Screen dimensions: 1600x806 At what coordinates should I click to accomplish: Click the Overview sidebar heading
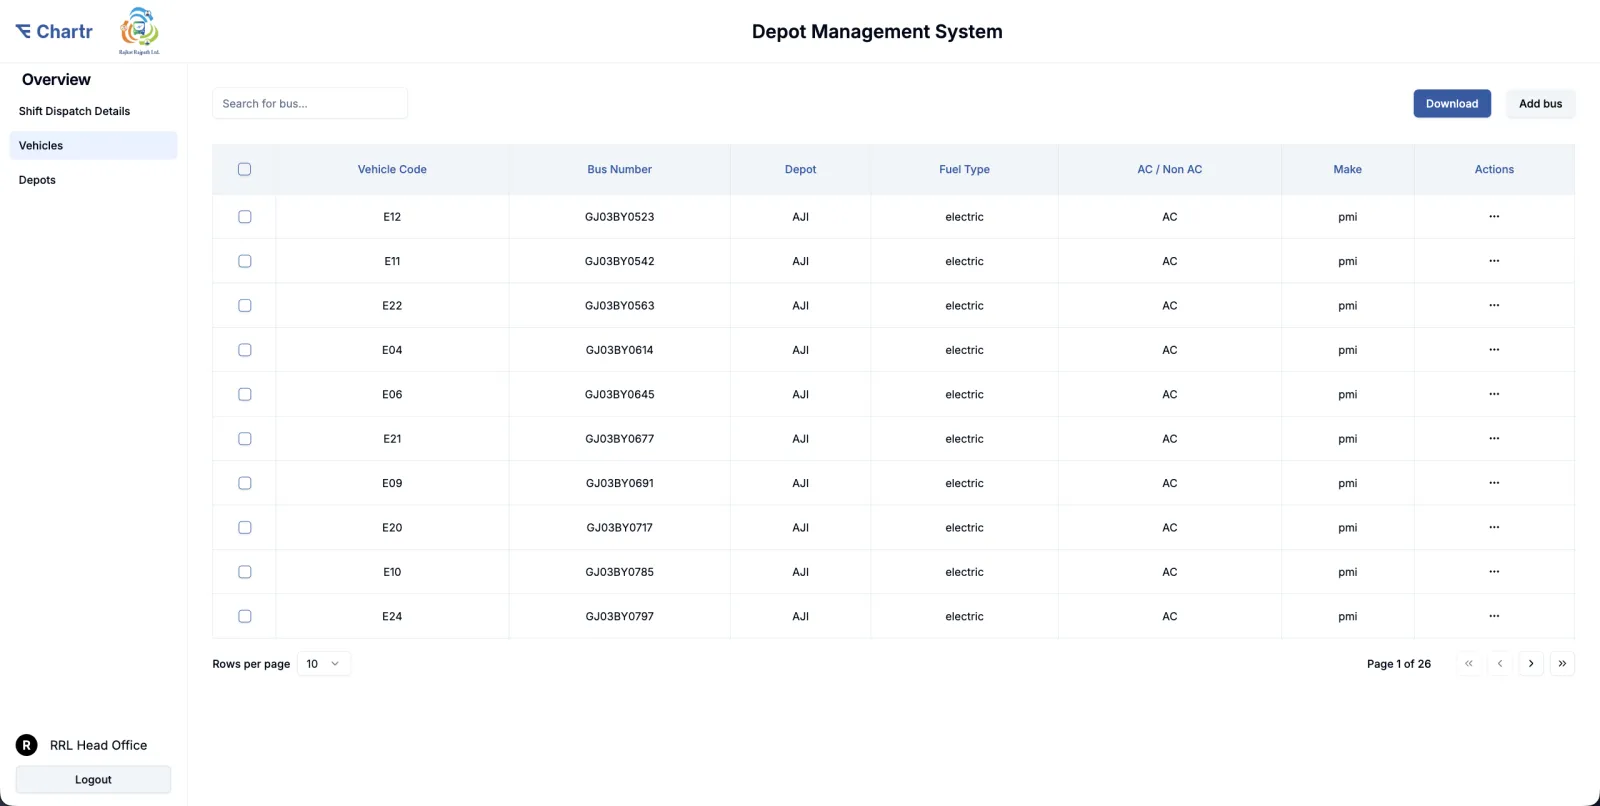[56, 79]
